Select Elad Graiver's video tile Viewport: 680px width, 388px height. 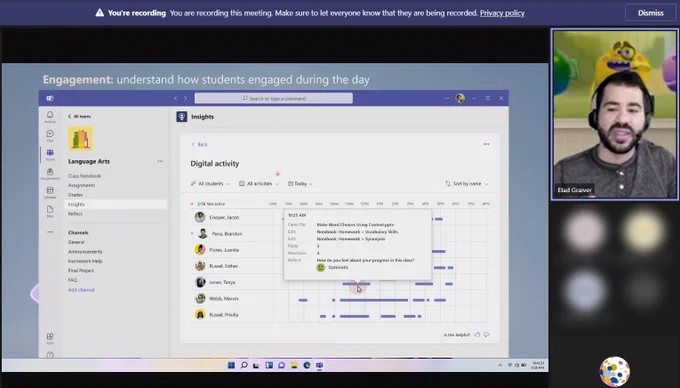click(615, 114)
